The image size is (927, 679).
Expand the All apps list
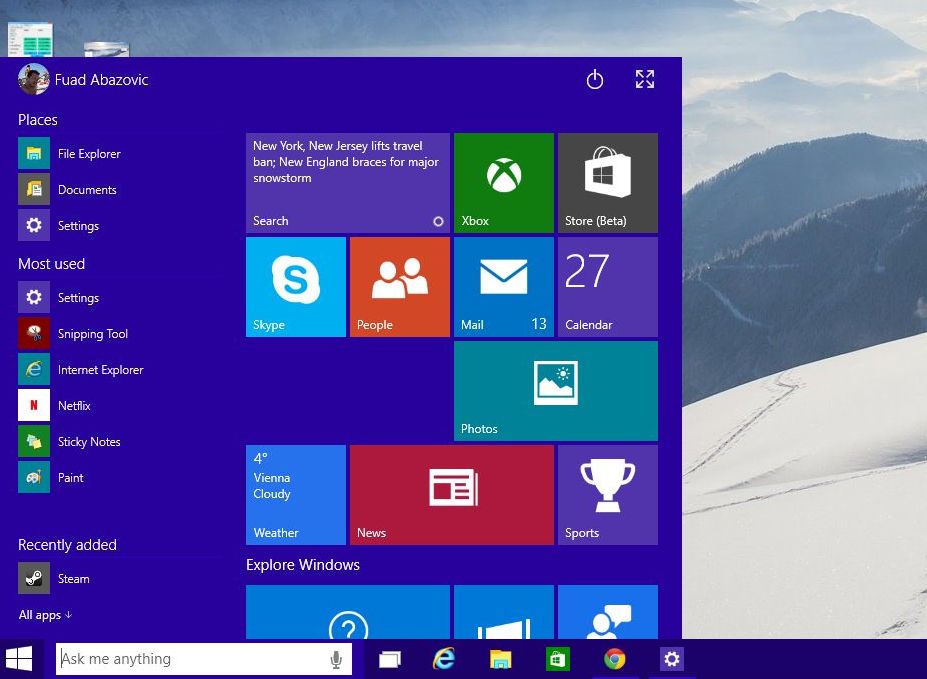(x=45, y=615)
